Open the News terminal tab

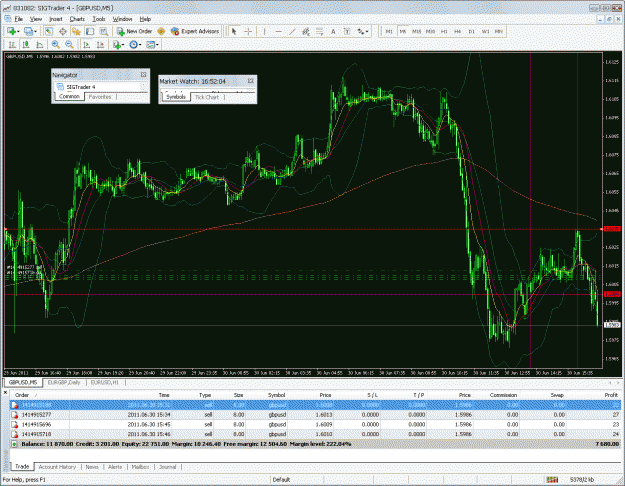tap(92, 467)
